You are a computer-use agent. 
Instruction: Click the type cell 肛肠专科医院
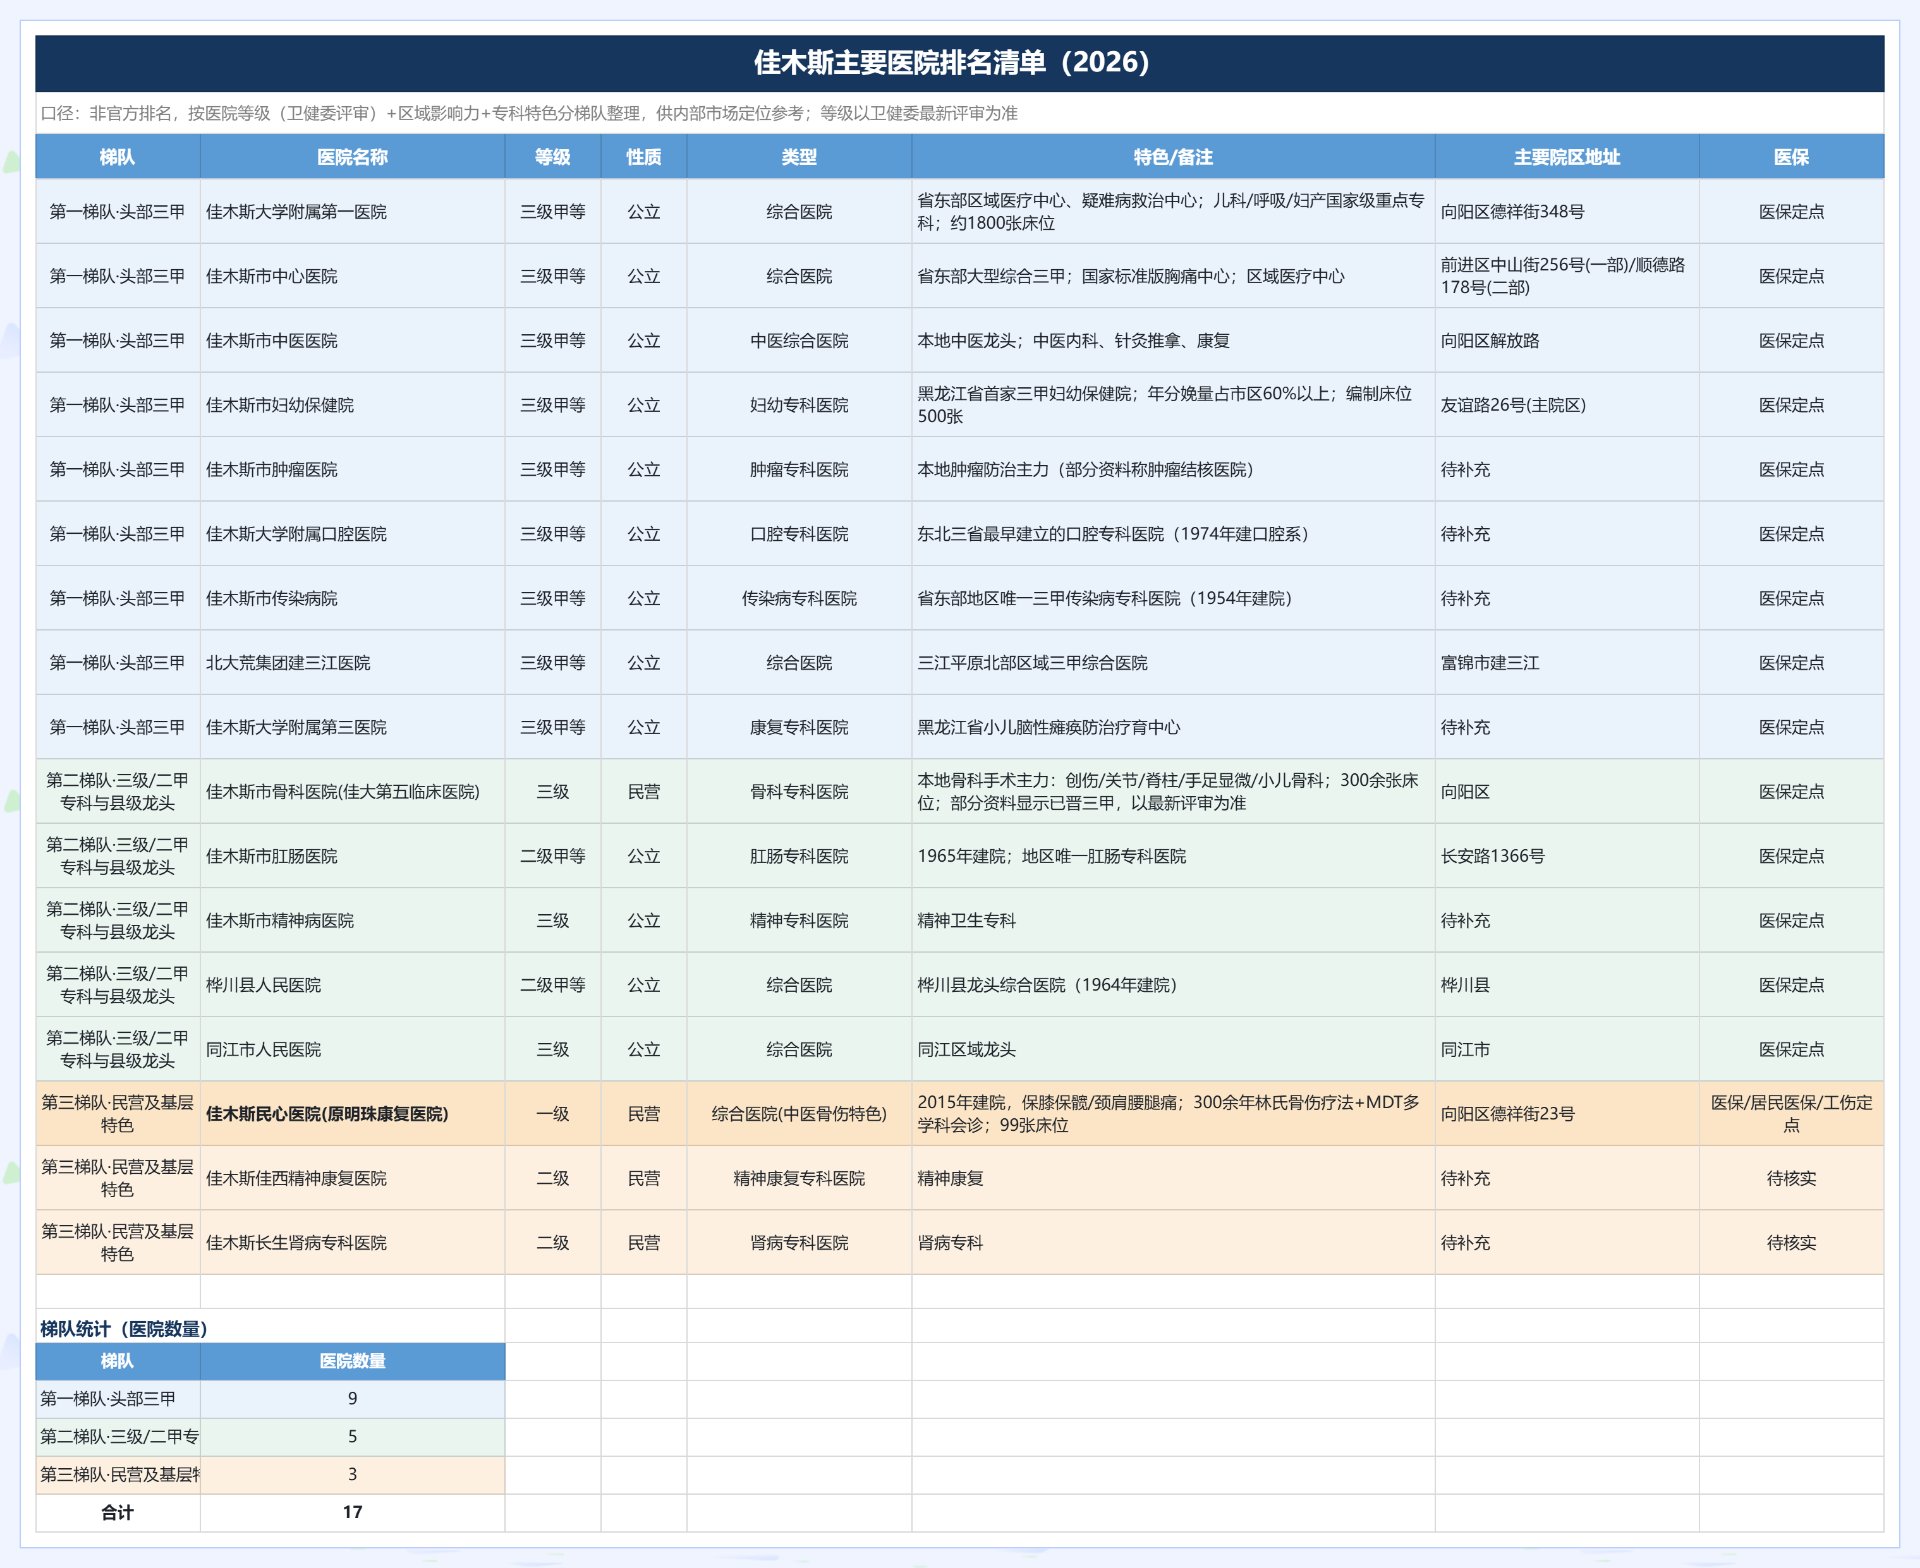tap(799, 856)
